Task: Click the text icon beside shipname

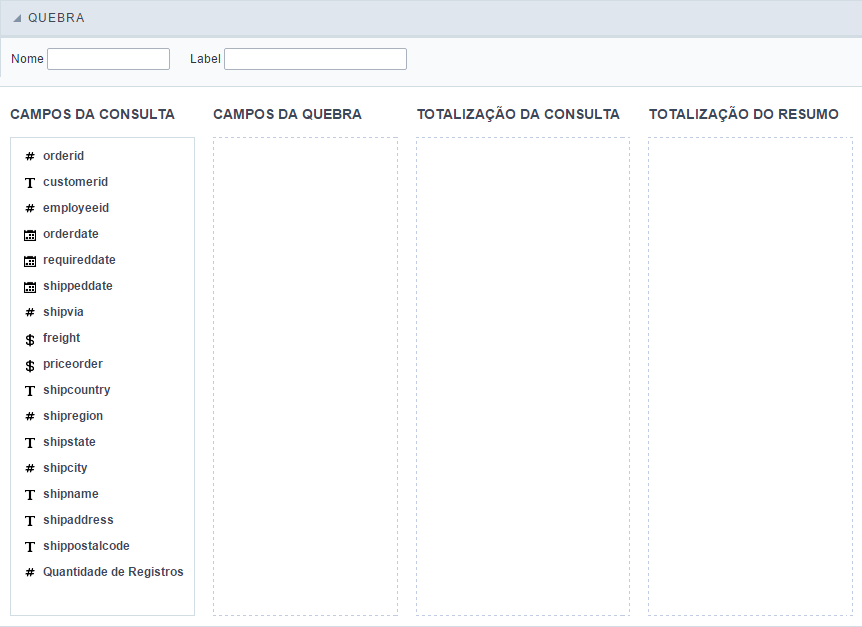Action: pyautogui.click(x=30, y=495)
